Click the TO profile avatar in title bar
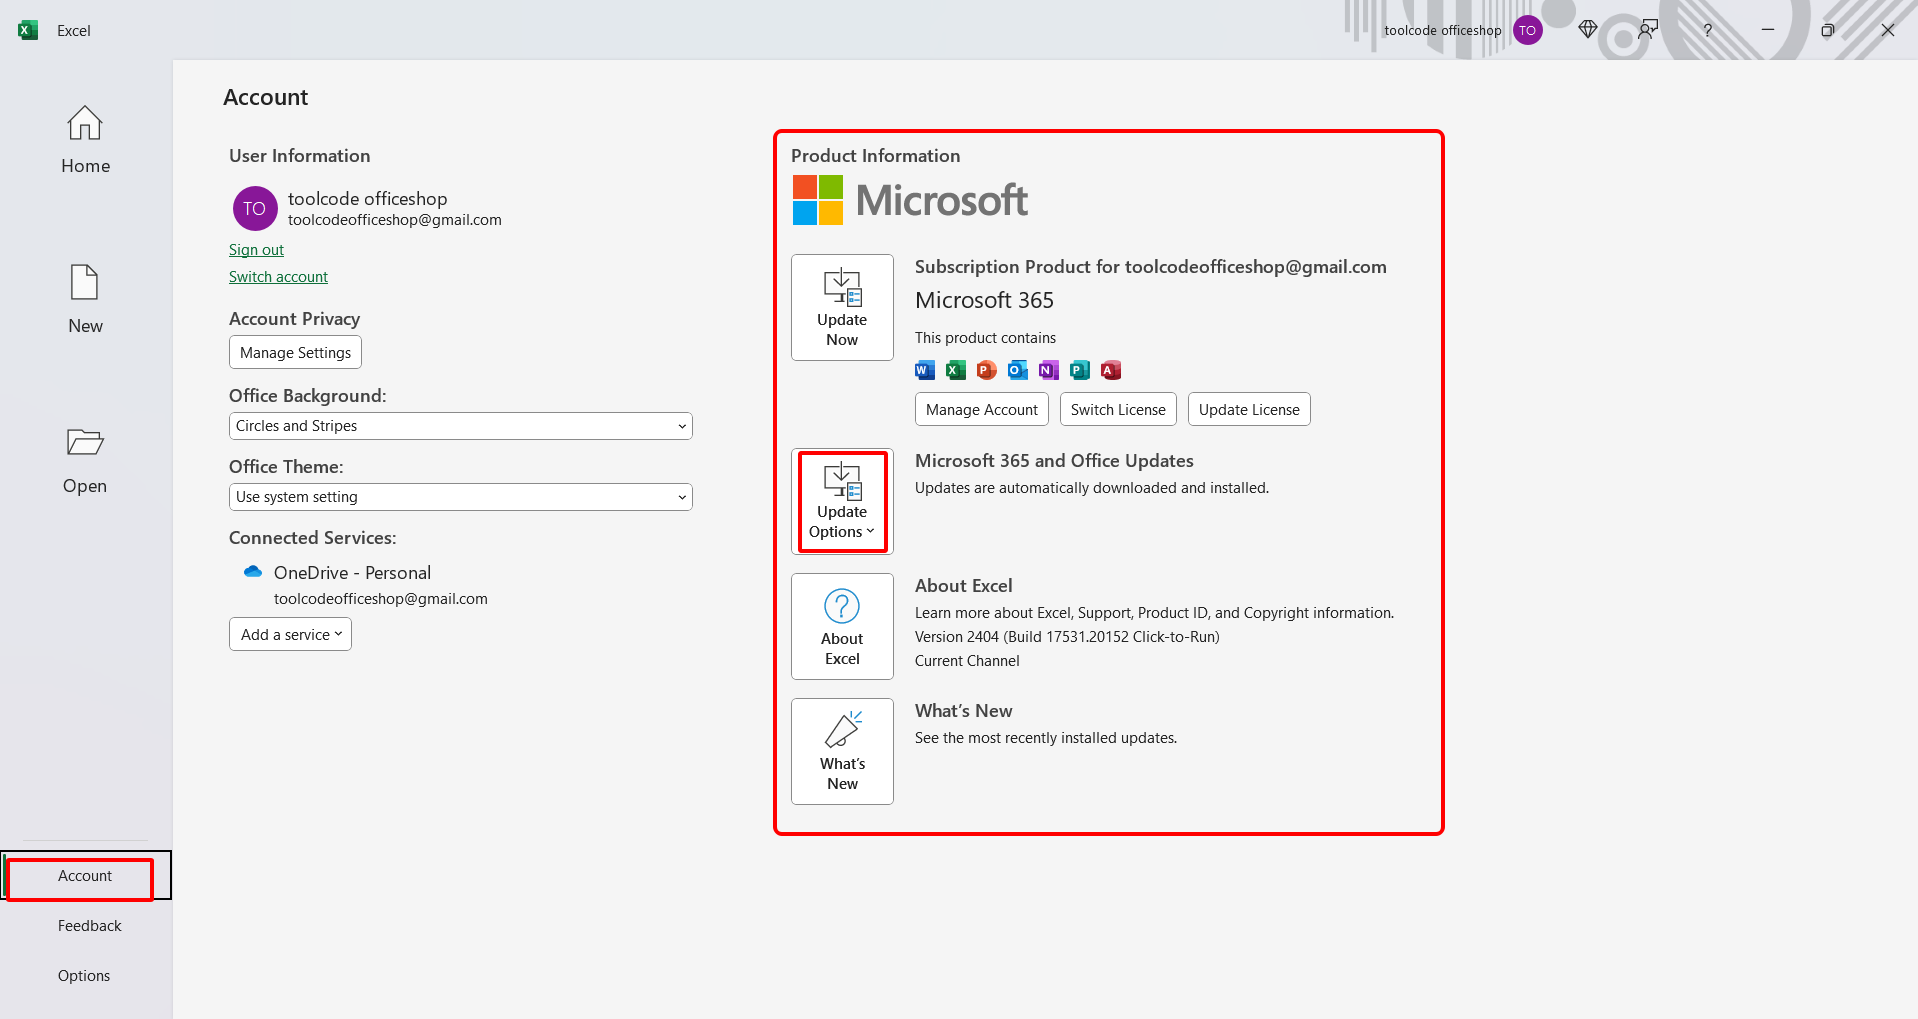Screen dimensions: 1918x1019 (x=1527, y=30)
